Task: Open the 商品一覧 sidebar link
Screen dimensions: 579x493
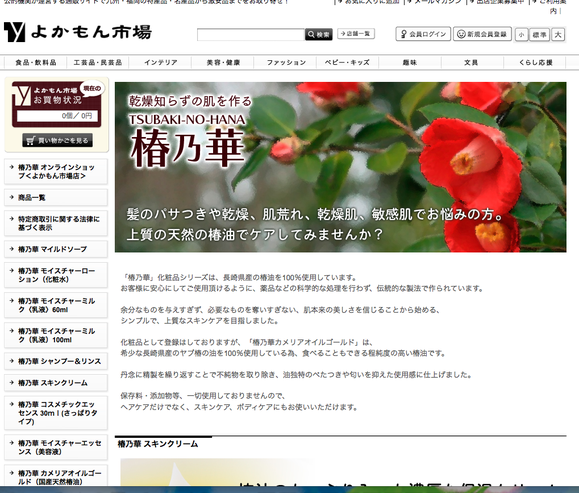Action: [x=56, y=198]
